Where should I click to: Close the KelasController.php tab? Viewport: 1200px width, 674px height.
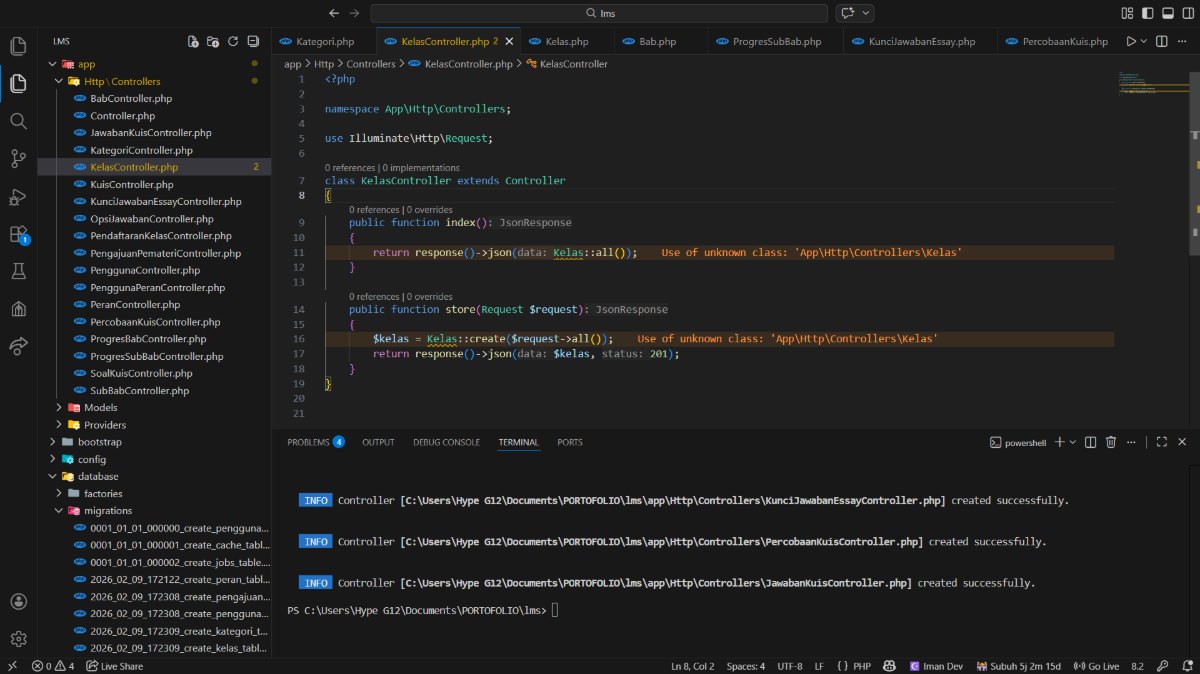point(509,42)
